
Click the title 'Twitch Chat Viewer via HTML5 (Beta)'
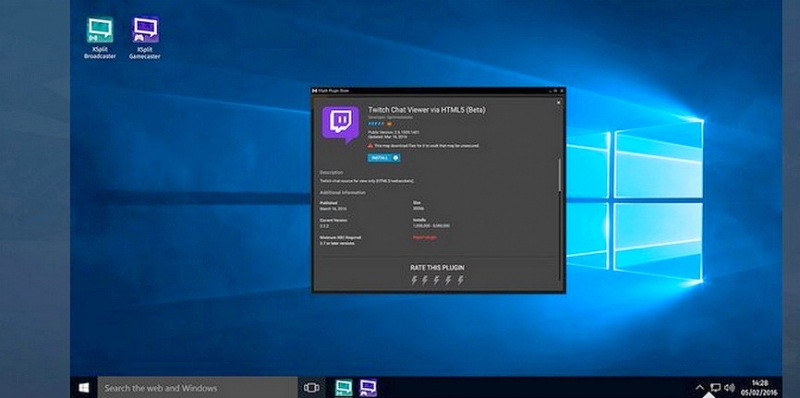point(427,110)
